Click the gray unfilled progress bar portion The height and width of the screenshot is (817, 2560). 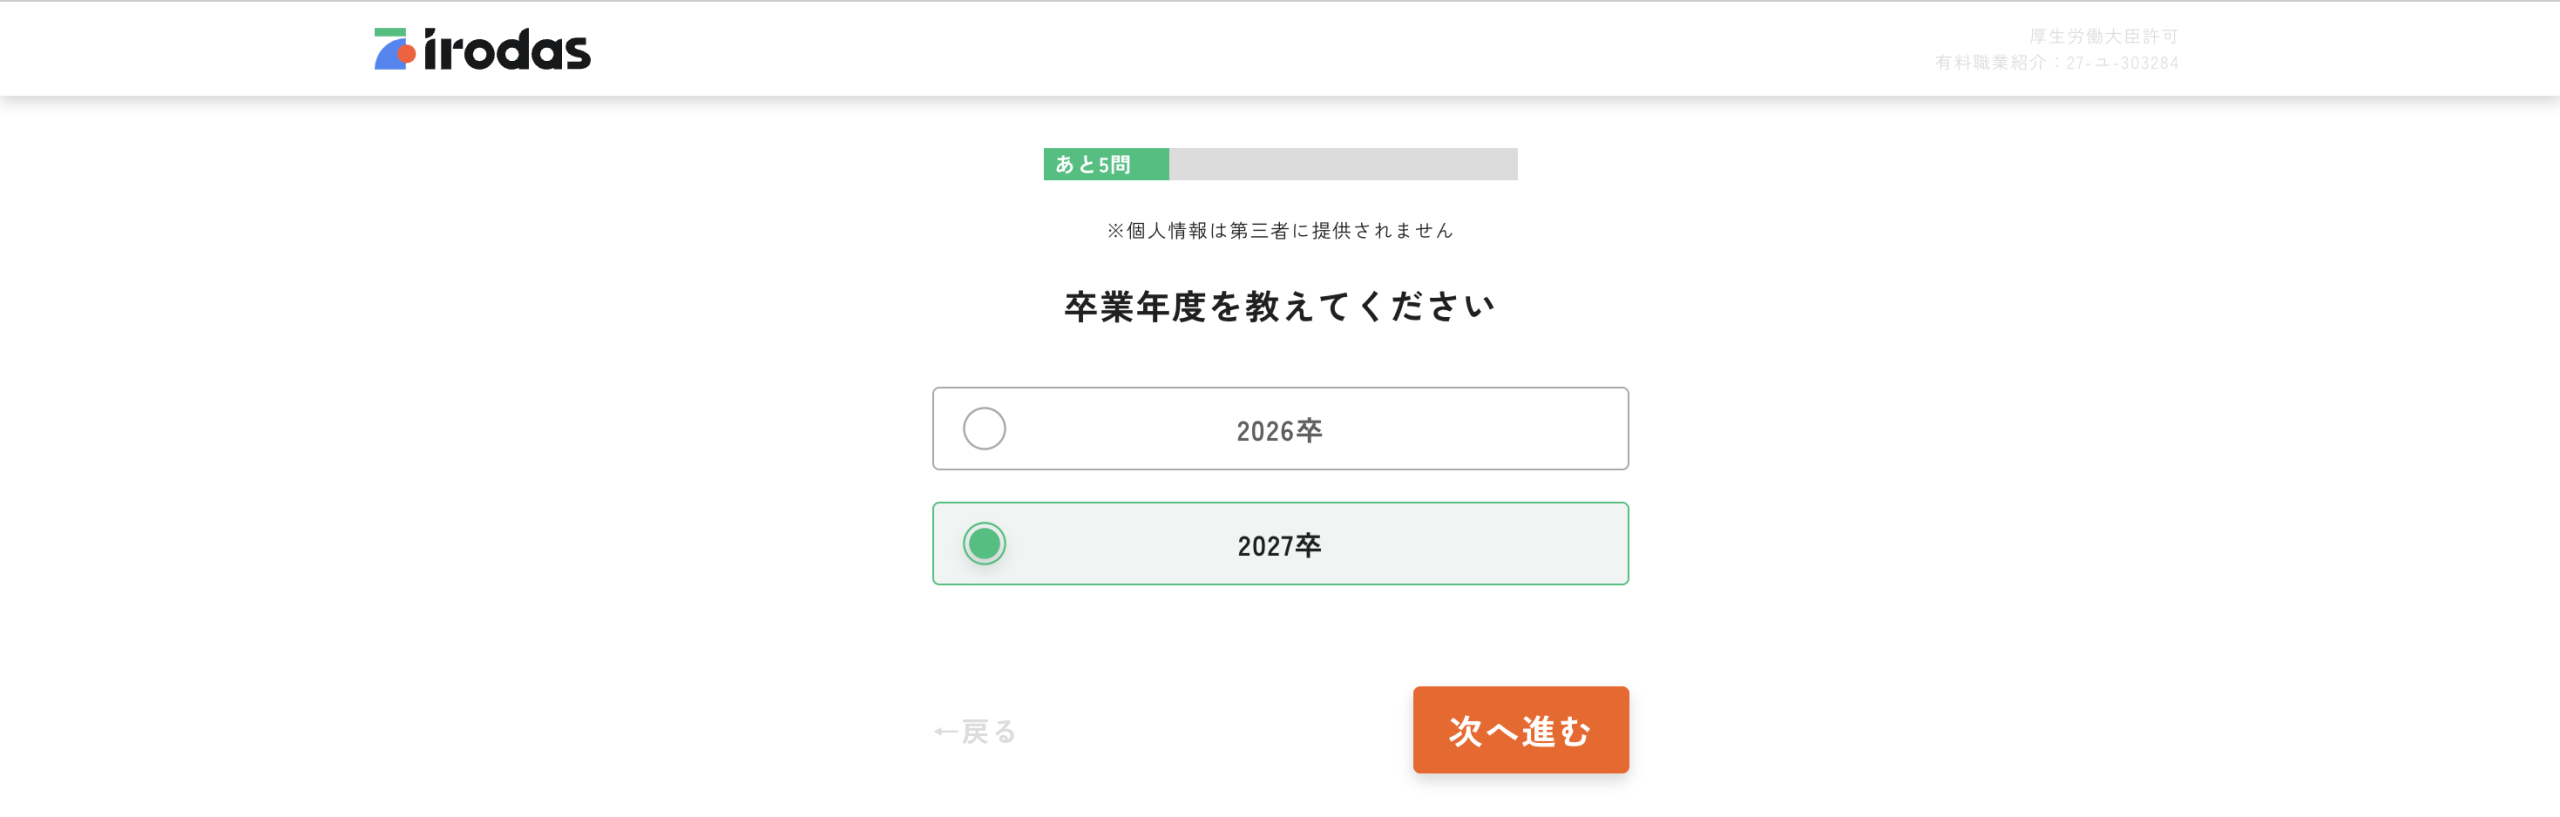(1343, 165)
